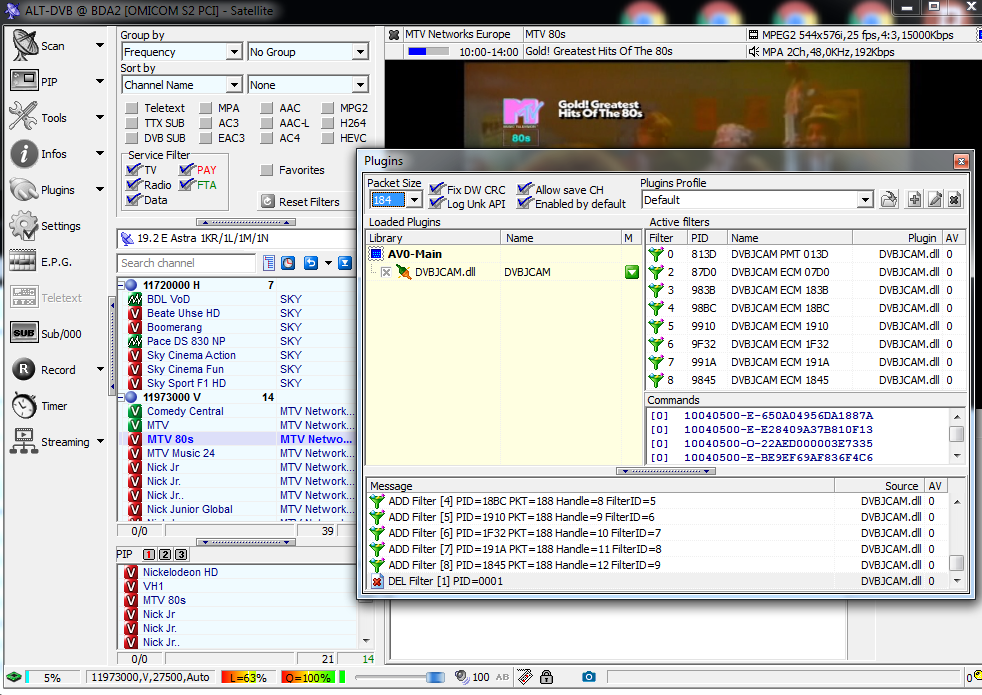982x695 pixels.
Task: Click the edit plugins profile pencil icon
Action: click(935, 200)
